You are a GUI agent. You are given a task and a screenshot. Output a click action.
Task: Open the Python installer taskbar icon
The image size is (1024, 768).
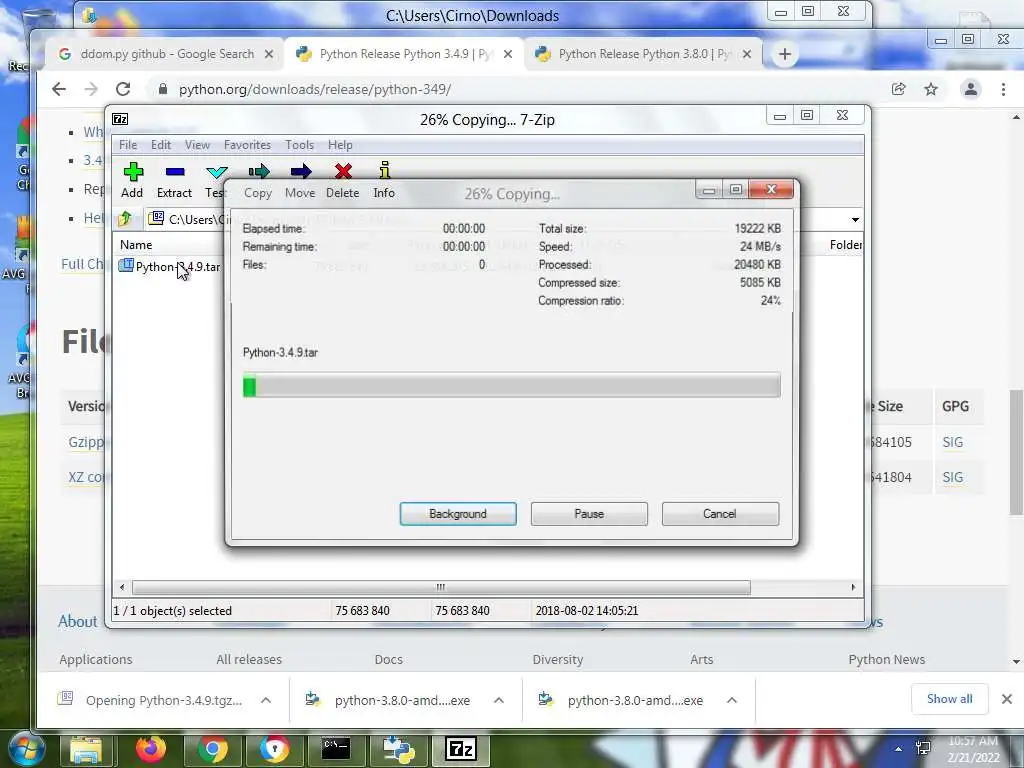(x=399, y=750)
